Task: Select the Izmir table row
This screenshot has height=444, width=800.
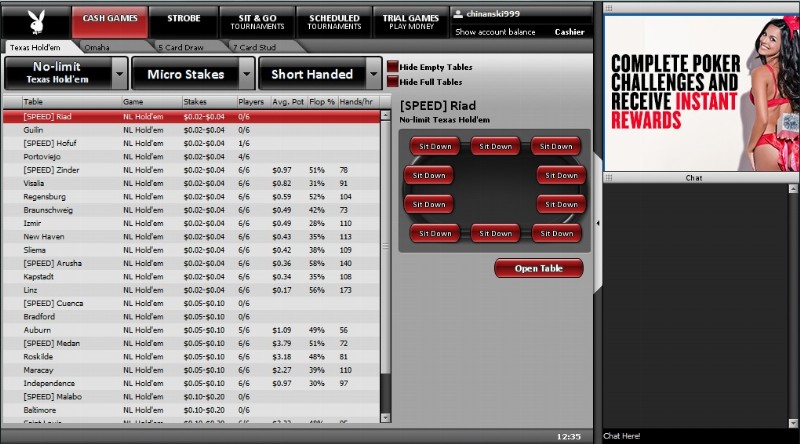Action: 191,223
